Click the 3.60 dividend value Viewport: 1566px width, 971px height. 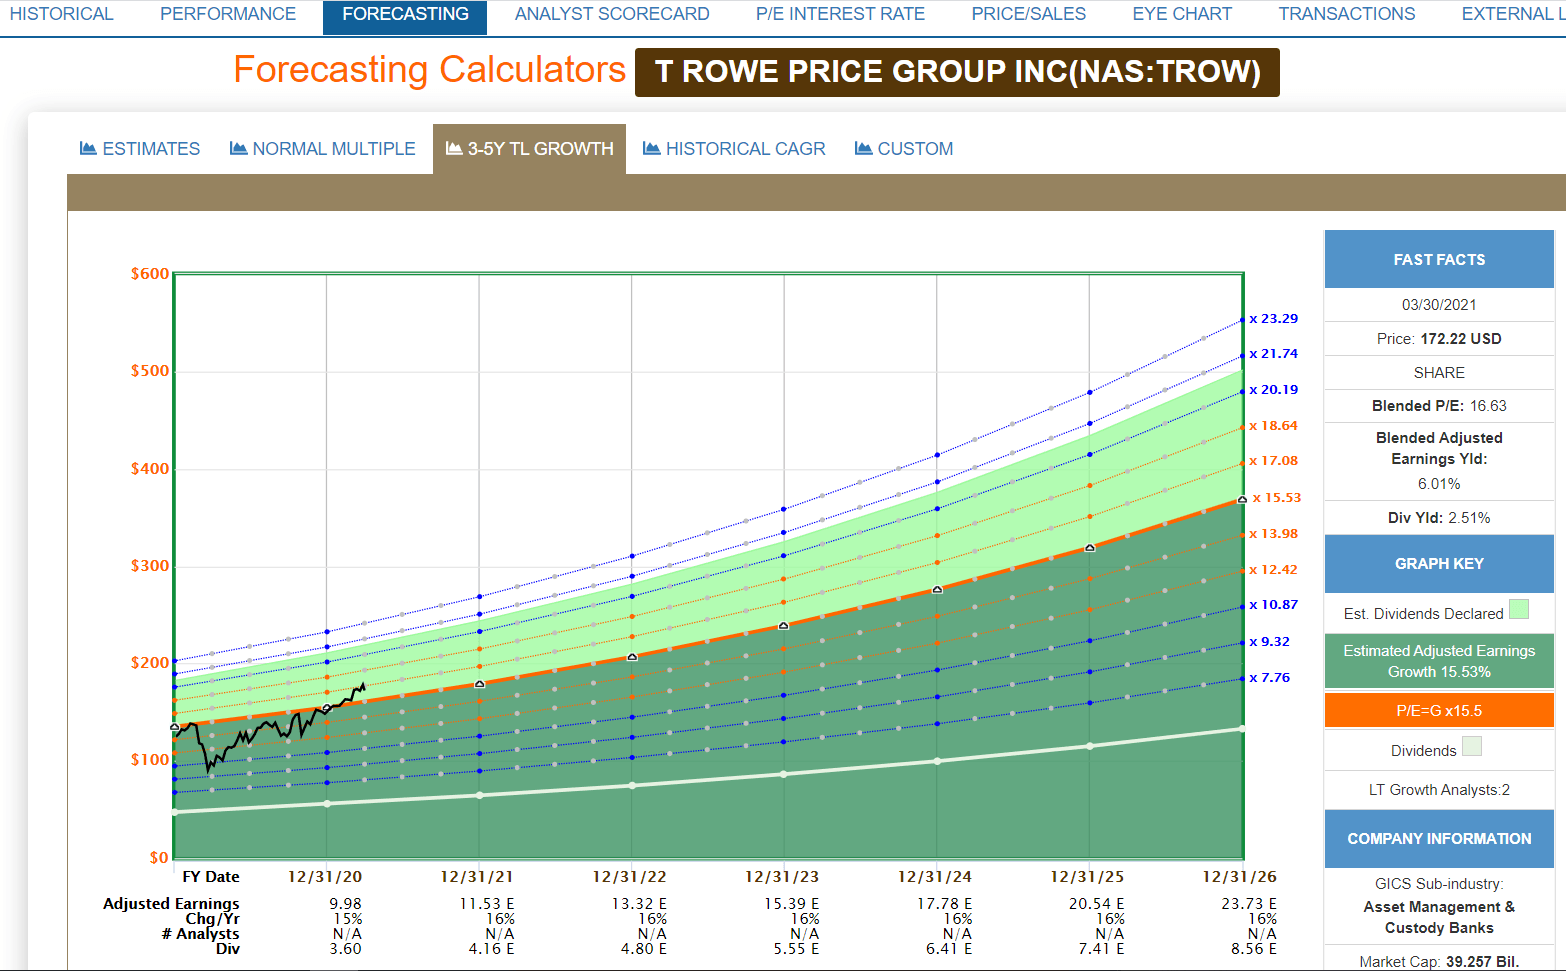pos(346,949)
